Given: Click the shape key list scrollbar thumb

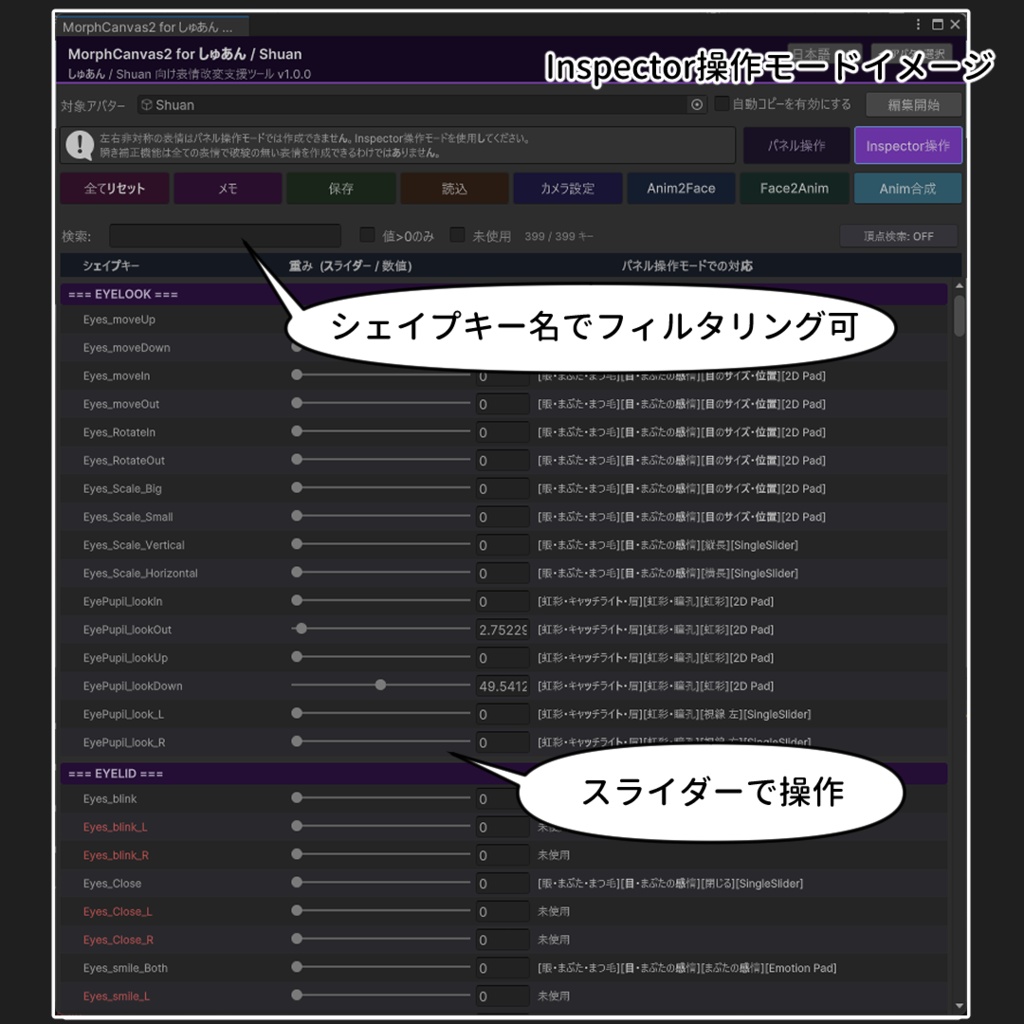Looking at the screenshot, I should 959,316.
